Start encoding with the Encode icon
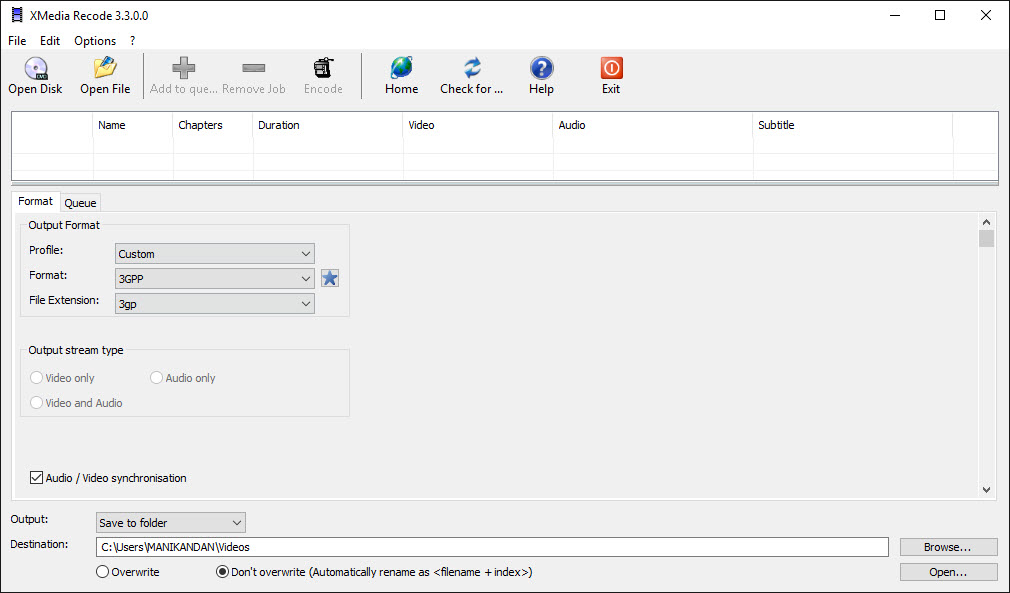Viewport: 1010px width, 593px height. pyautogui.click(x=323, y=68)
